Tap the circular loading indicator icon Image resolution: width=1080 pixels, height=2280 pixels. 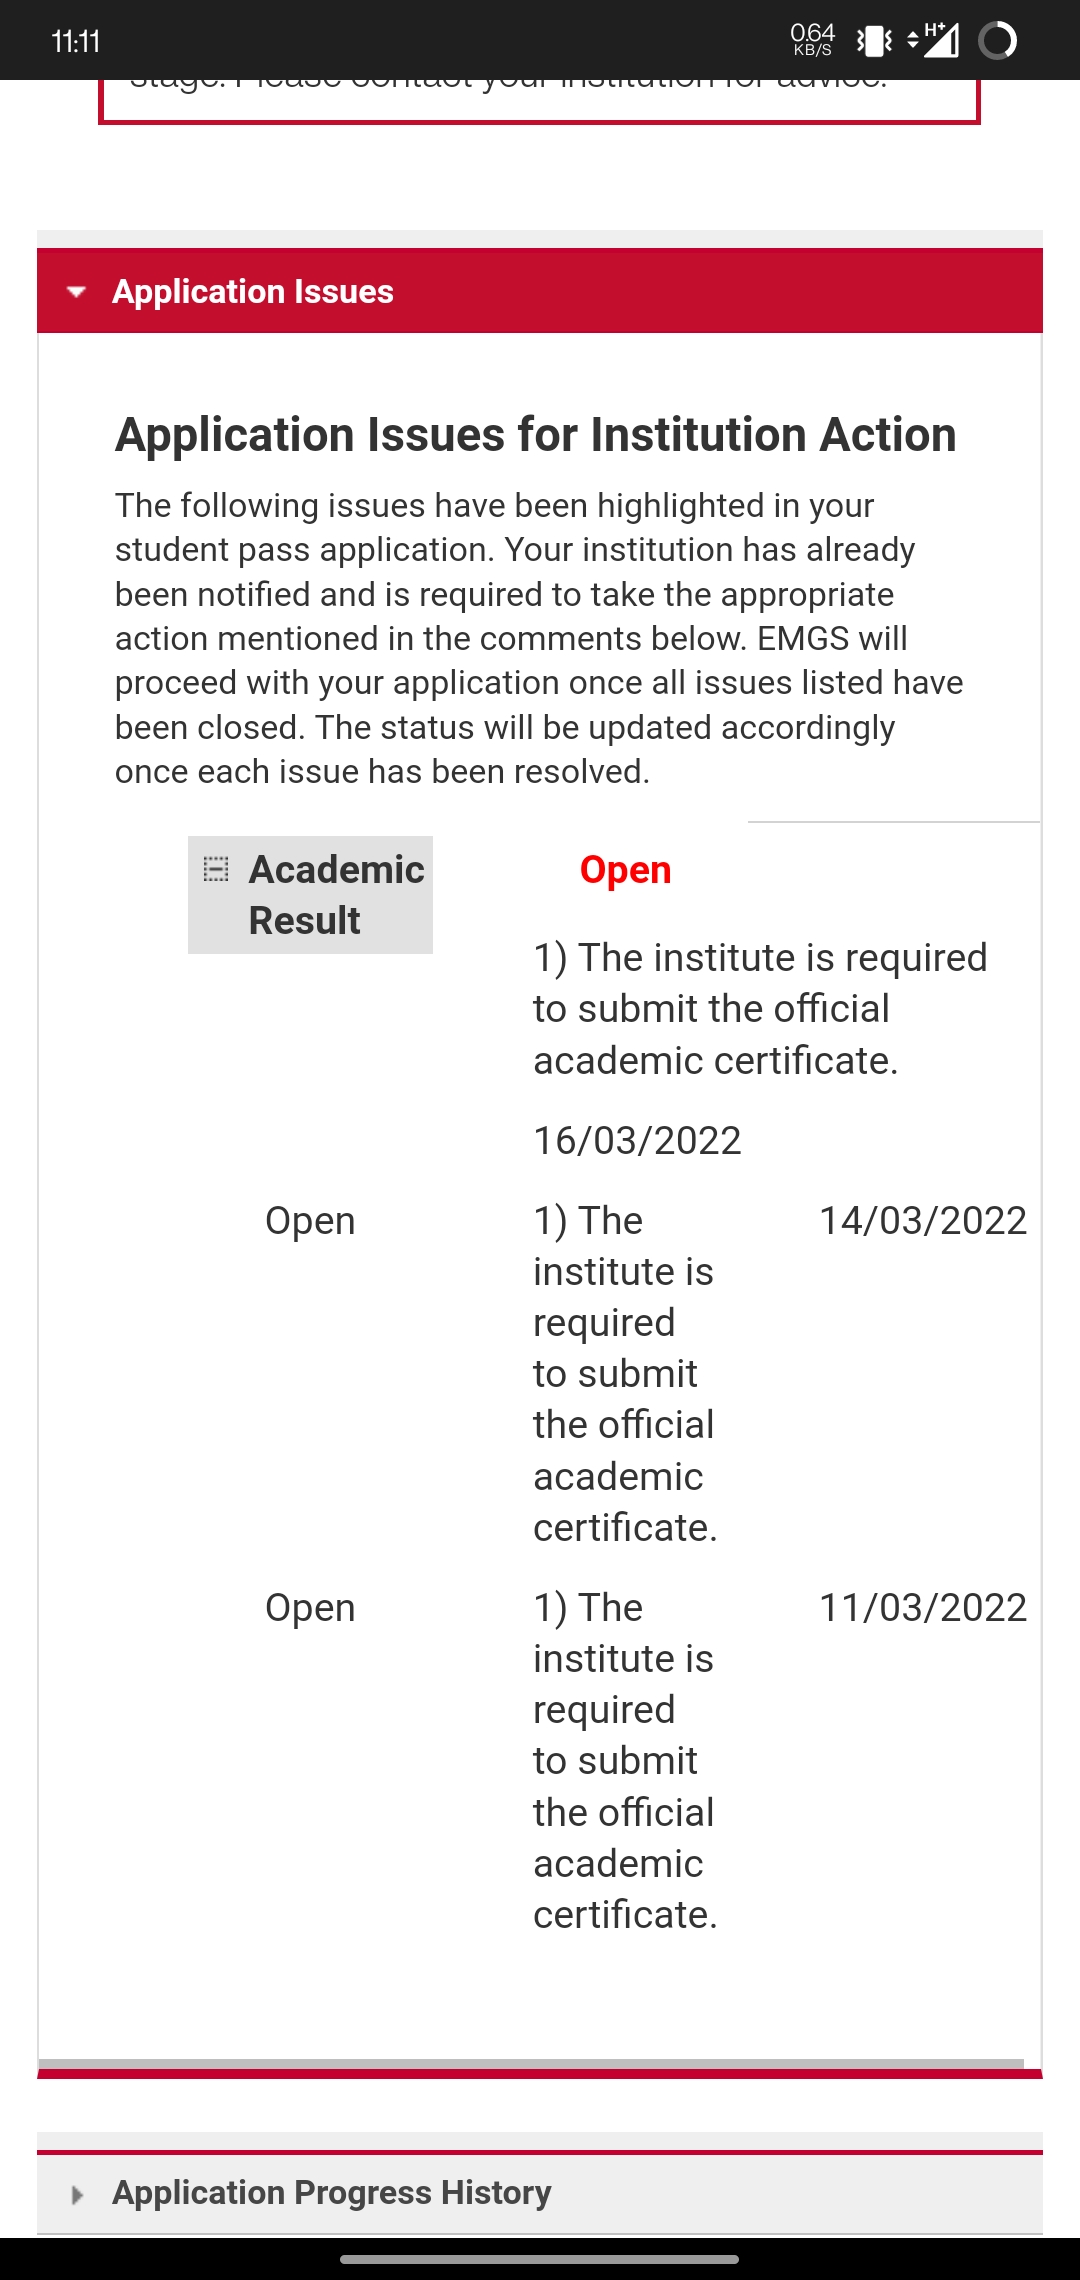pos(997,41)
